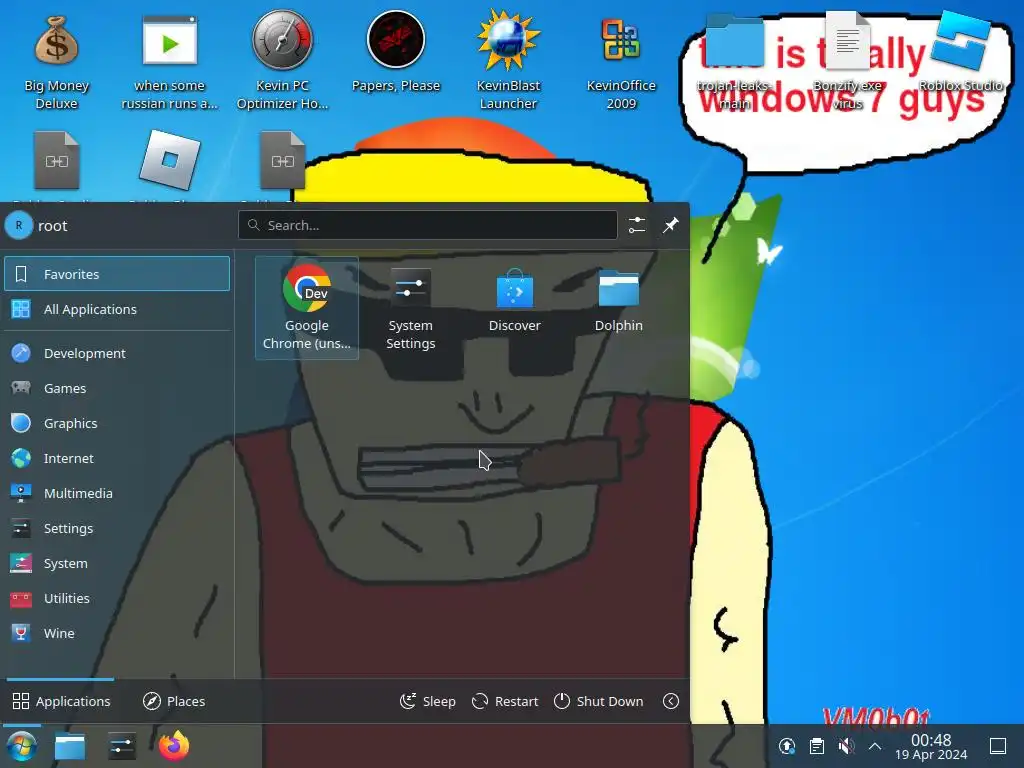Click the root user avatar
Screen dimensions: 1024x768
tap(18, 225)
